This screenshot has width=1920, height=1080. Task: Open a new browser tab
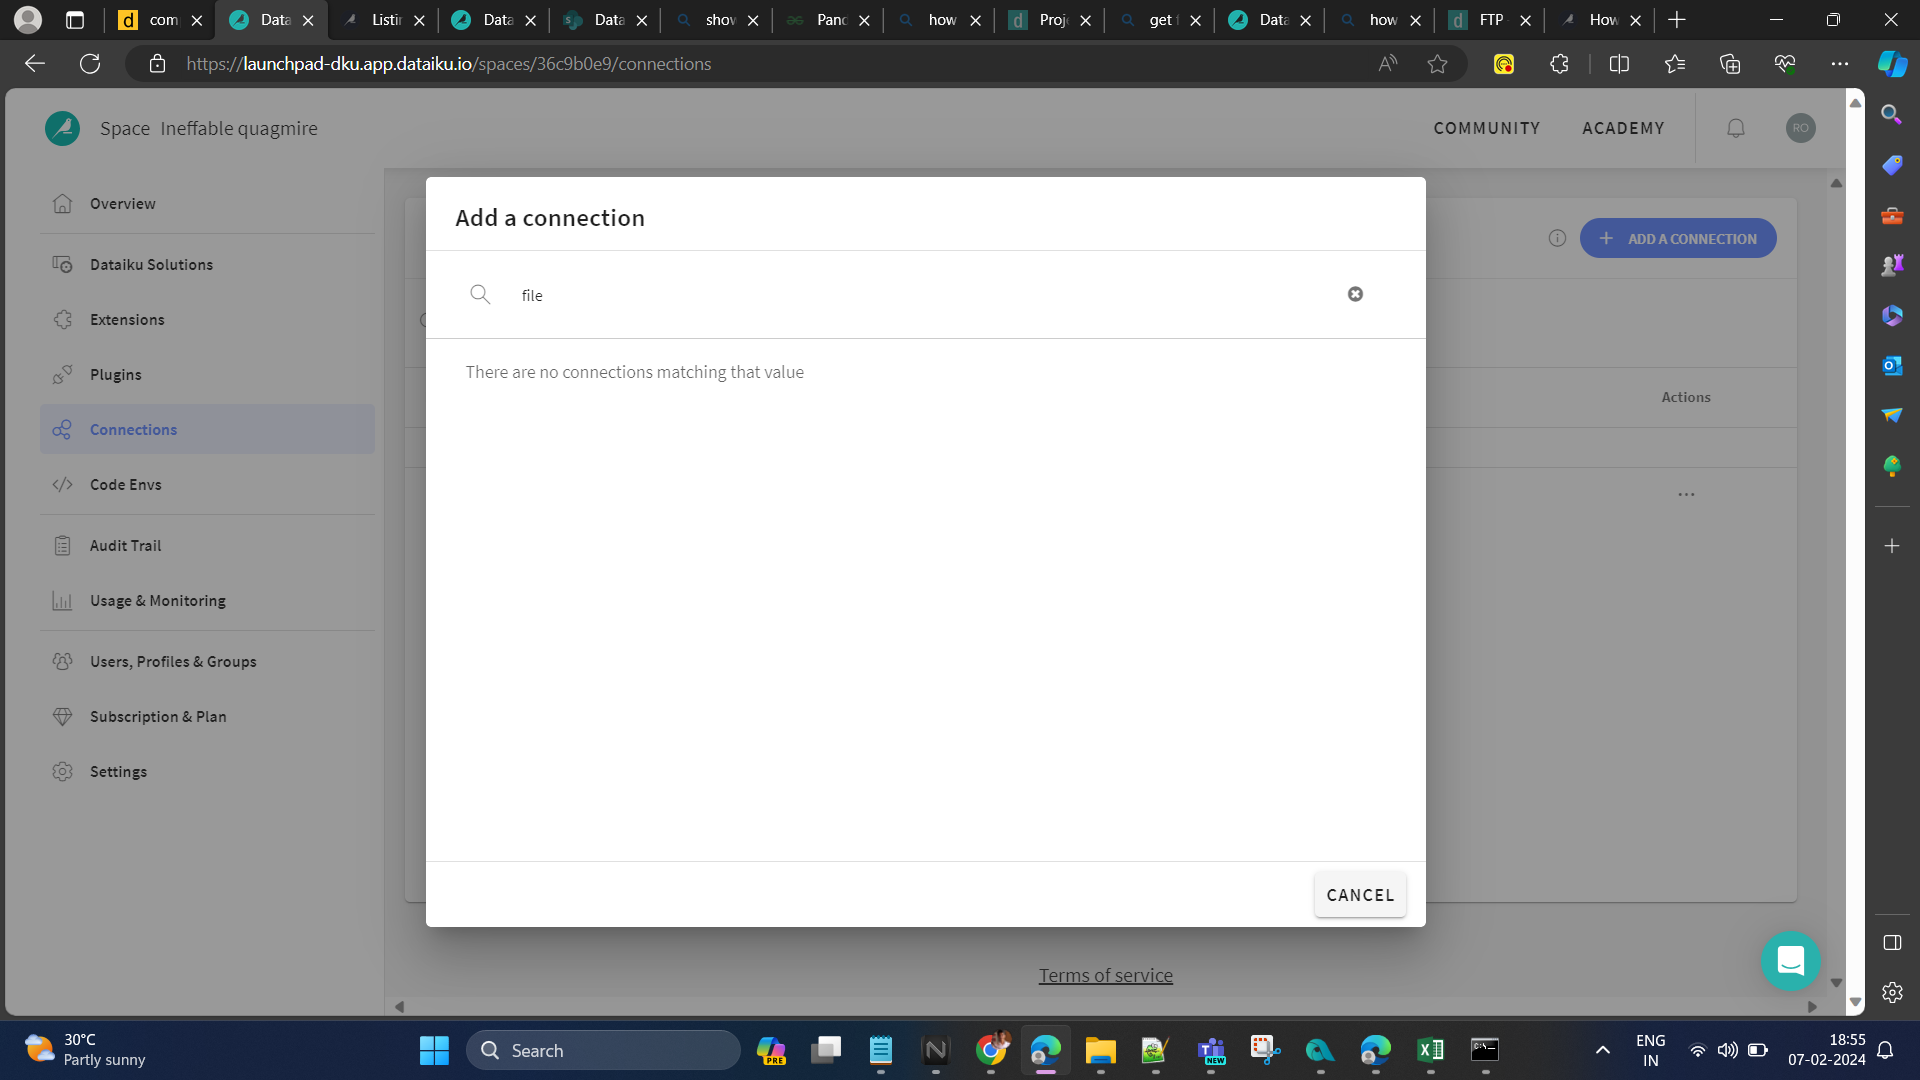point(1677,20)
